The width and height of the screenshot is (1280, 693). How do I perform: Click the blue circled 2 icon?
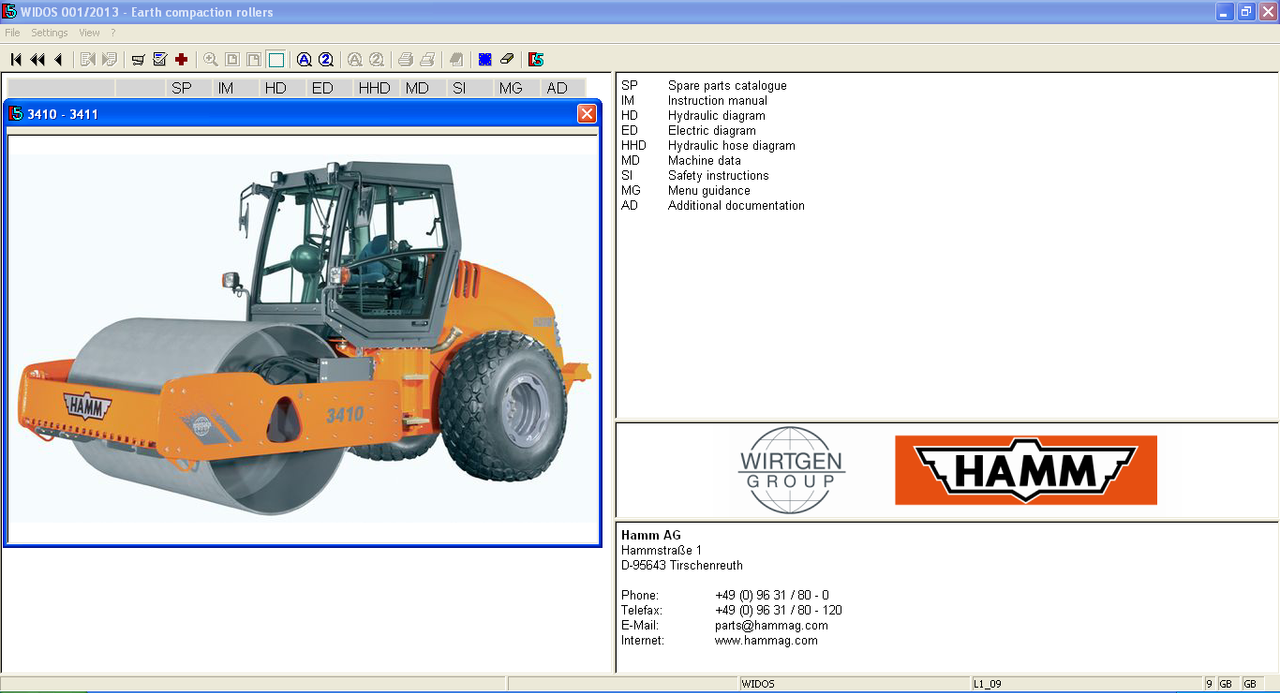[326, 60]
